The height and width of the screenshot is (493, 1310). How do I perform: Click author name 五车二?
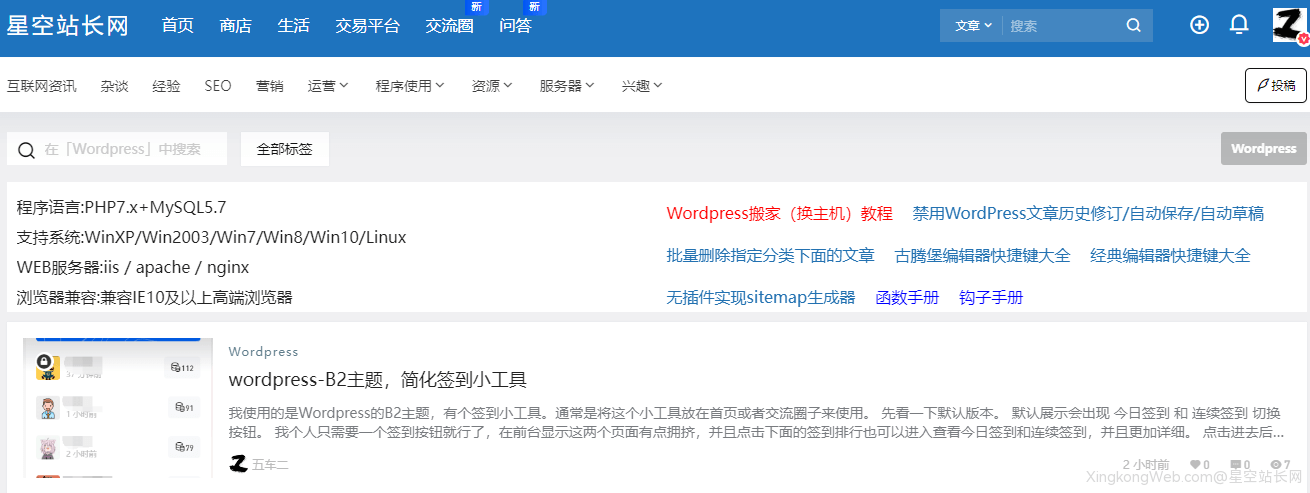pyautogui.click(x=270, y=464)
